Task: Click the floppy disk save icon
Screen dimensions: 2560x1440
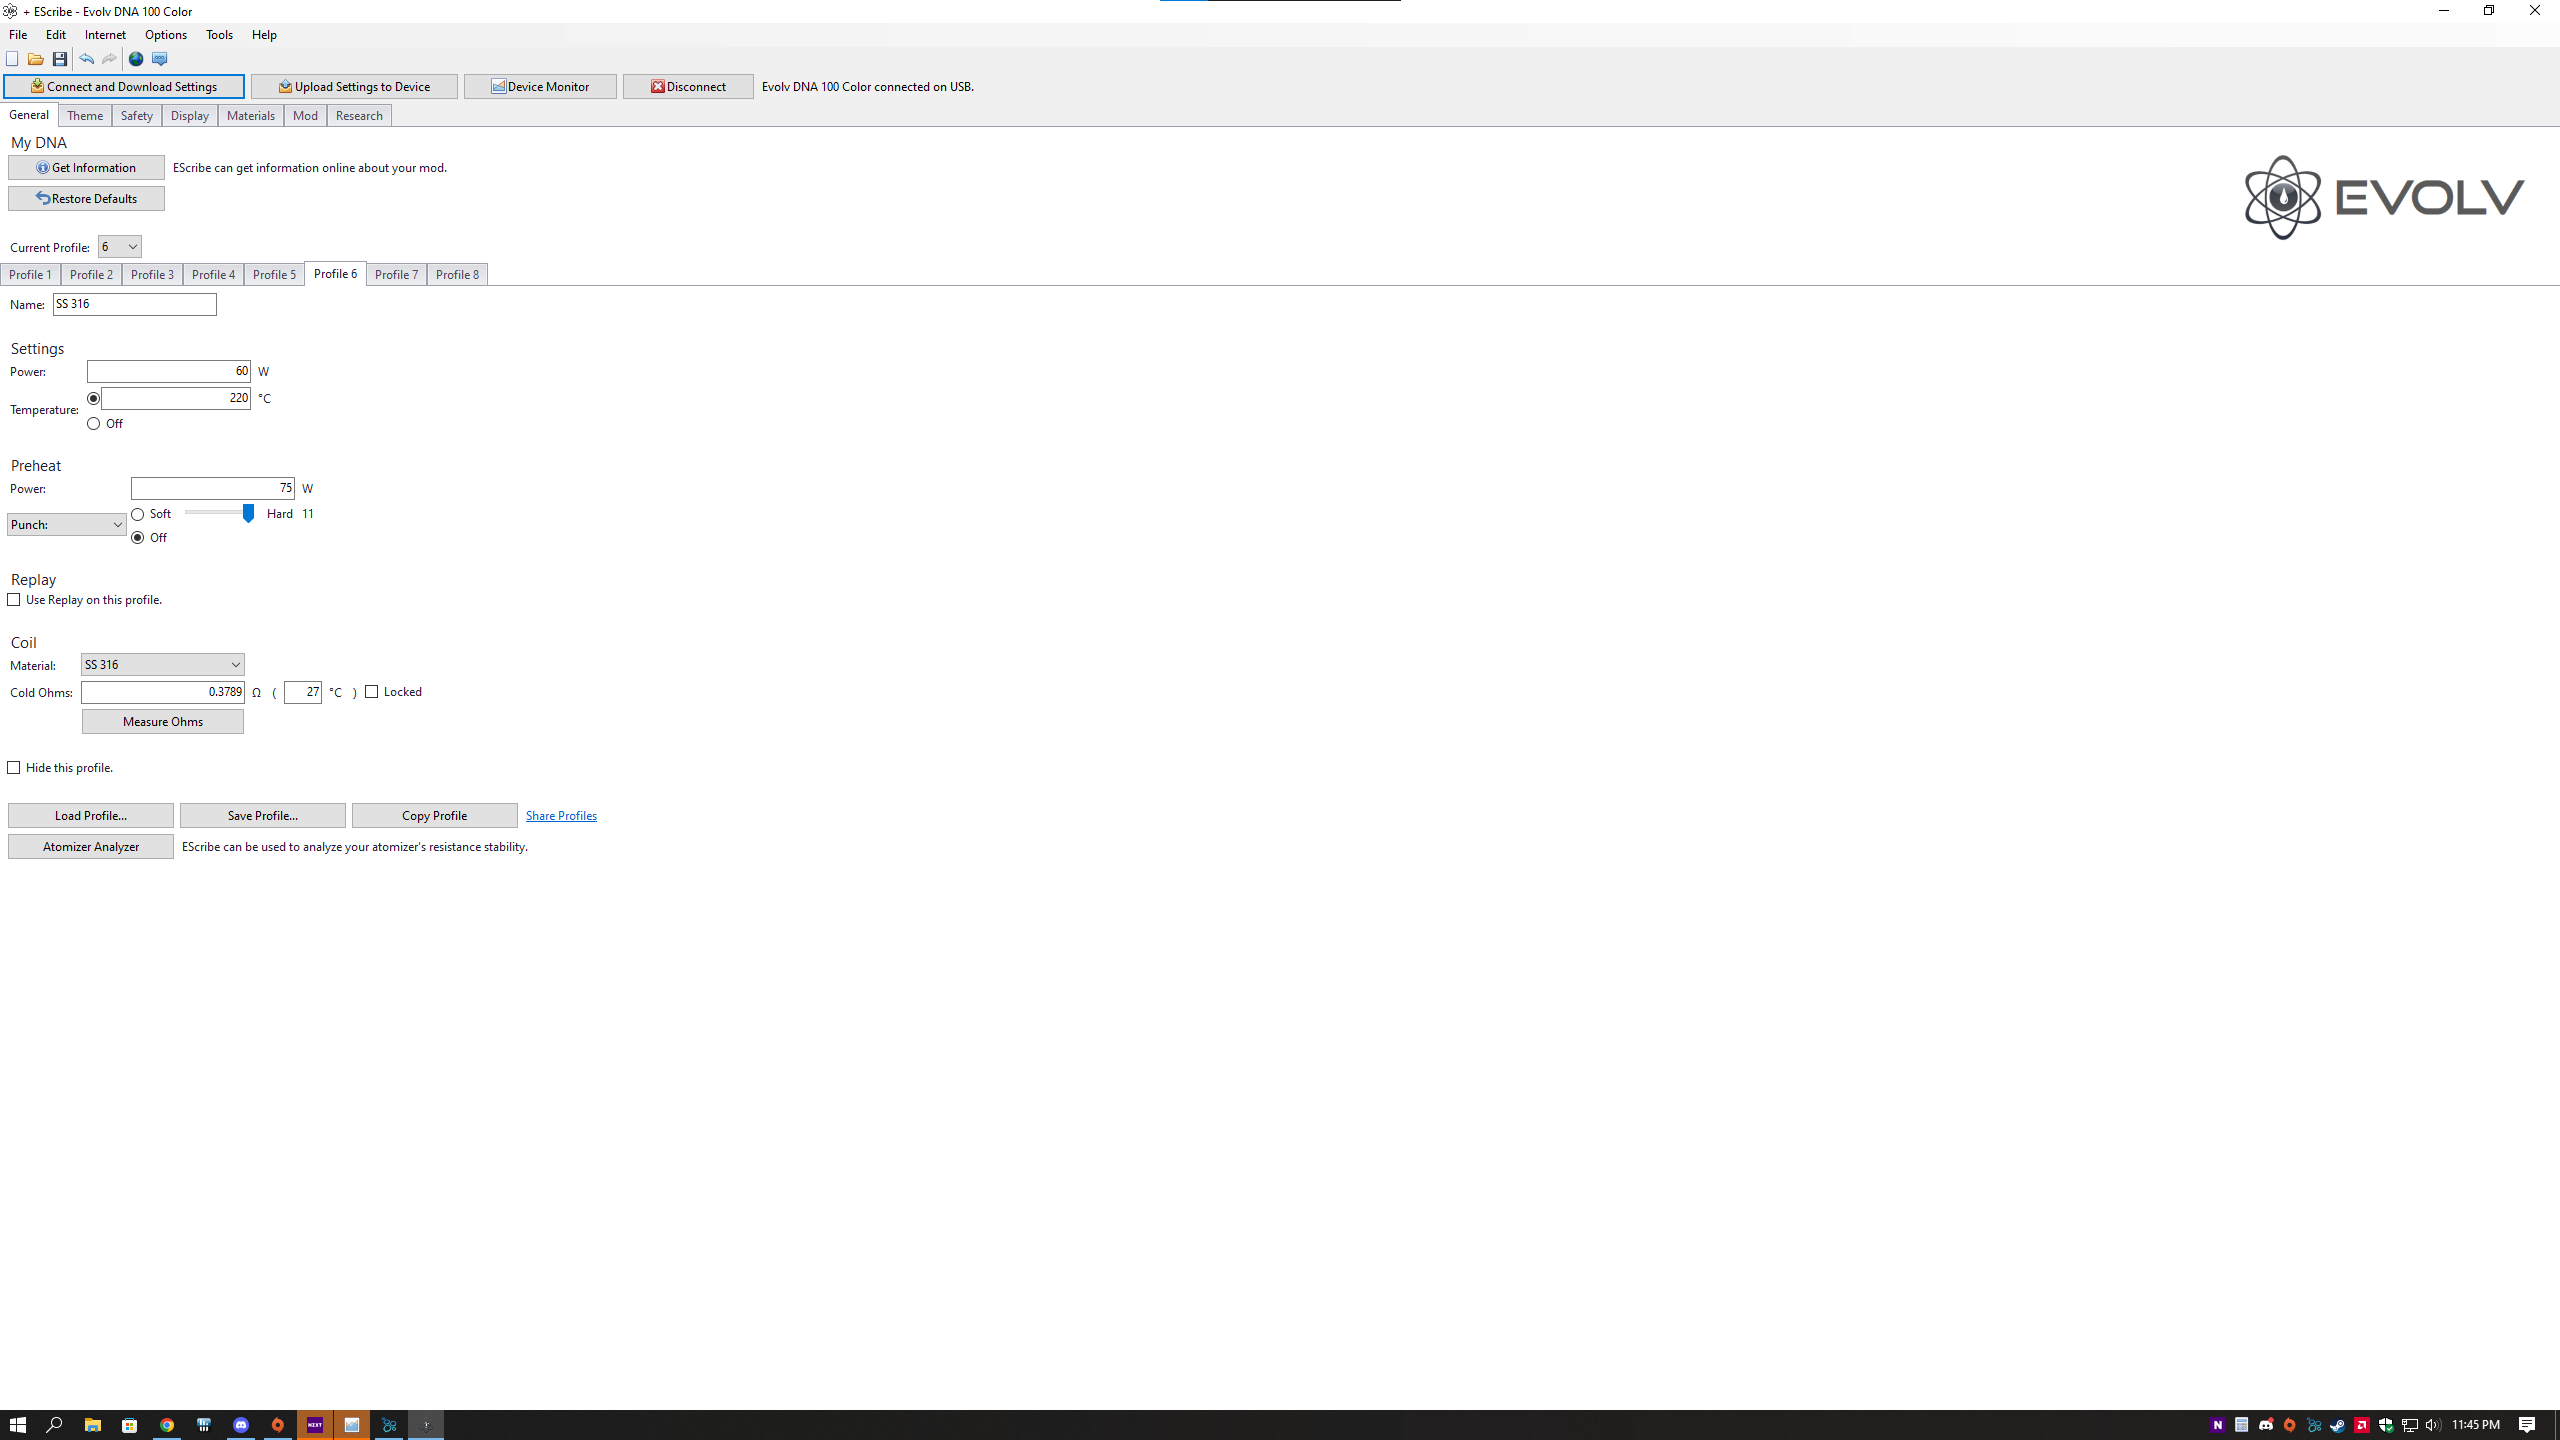Action: (x=60, y=59)
